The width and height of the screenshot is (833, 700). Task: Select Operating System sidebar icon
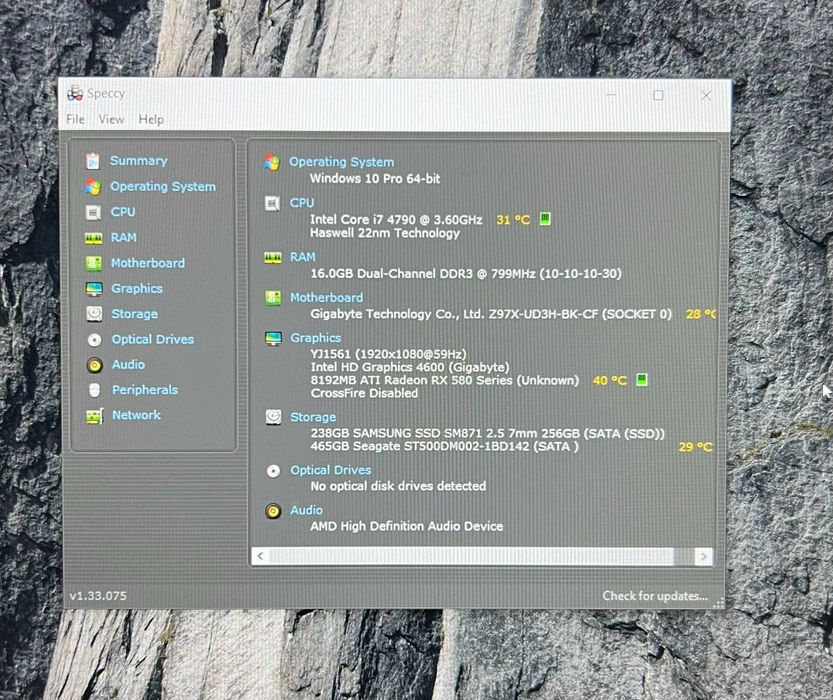[x=93, y=187]
